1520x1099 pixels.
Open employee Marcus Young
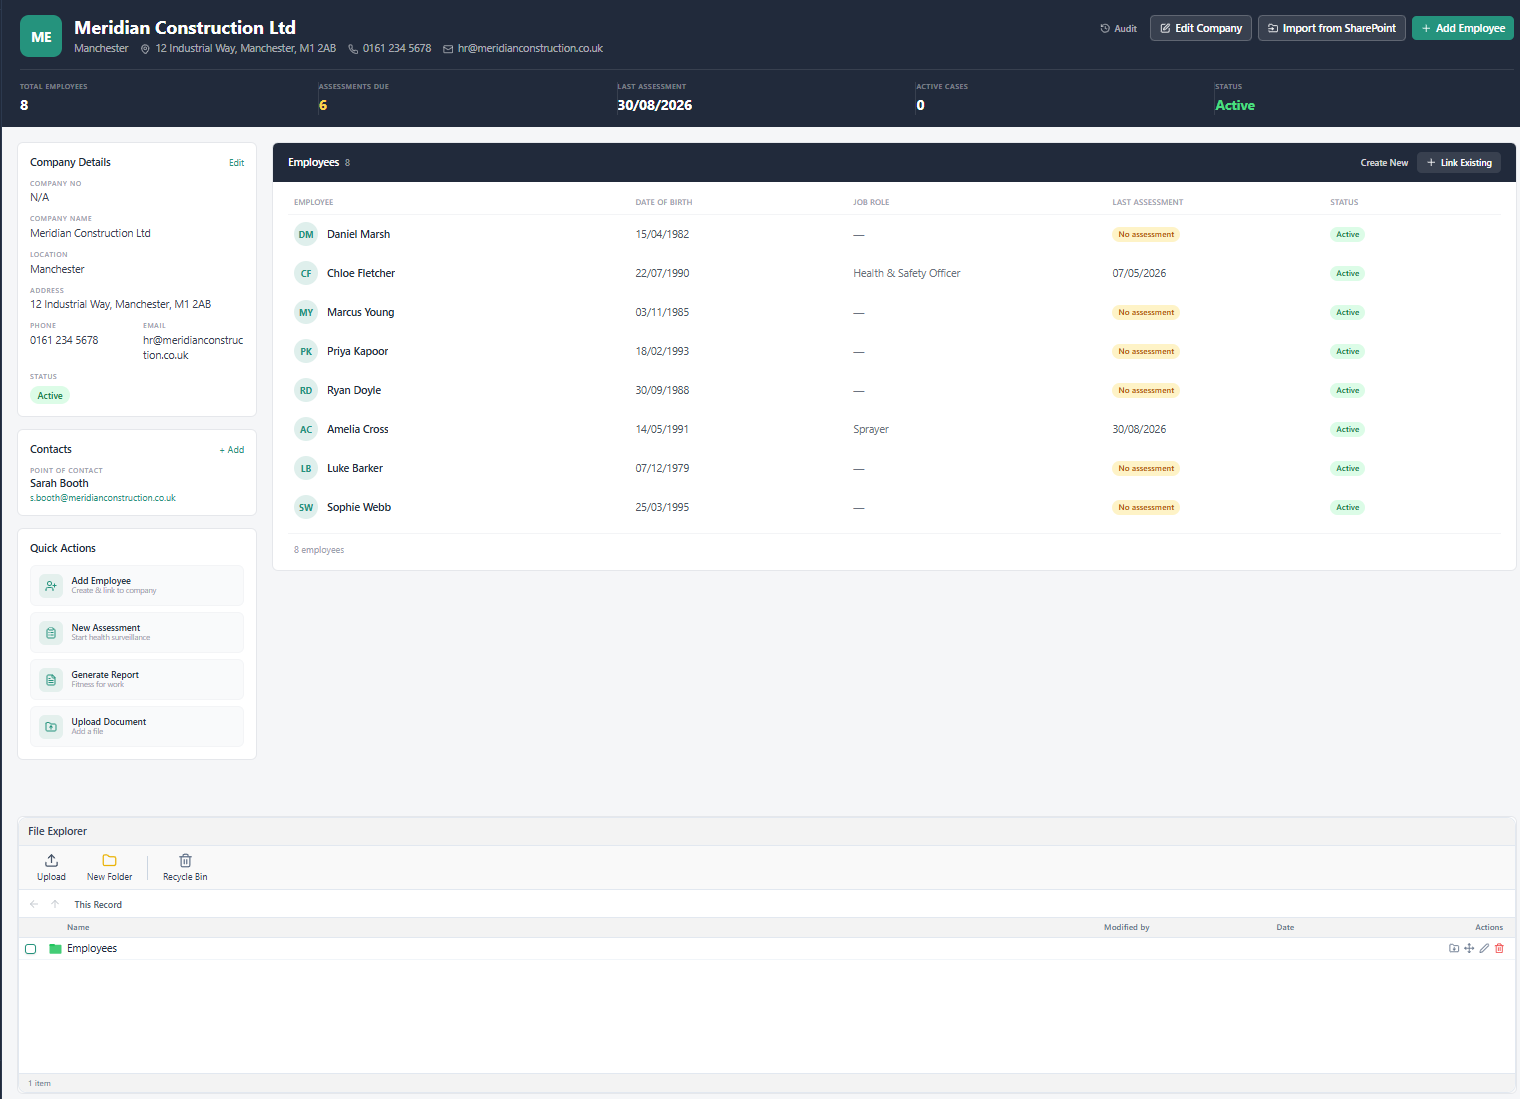click(360, 312)
